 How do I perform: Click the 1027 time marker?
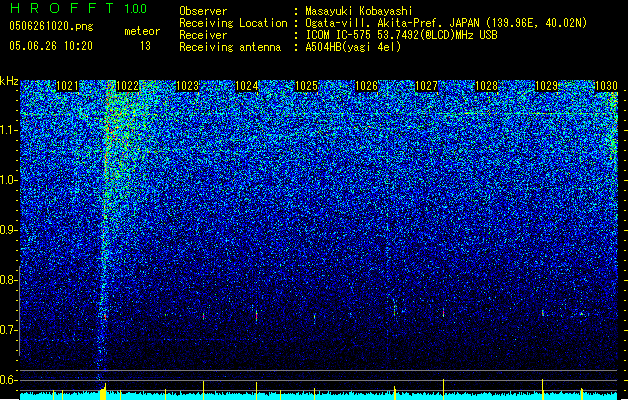[x=426, y=86]
